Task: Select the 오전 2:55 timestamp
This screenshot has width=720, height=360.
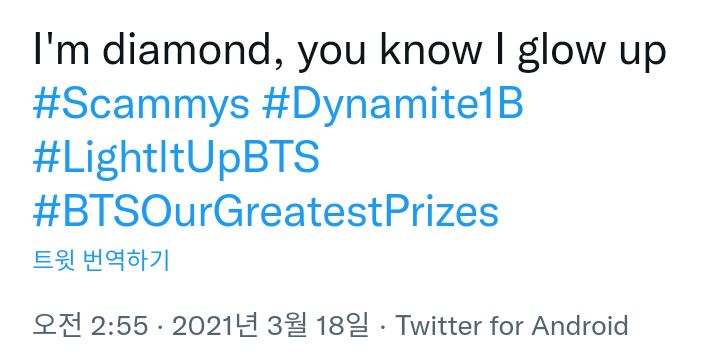Action: click(x=90, y=326)
